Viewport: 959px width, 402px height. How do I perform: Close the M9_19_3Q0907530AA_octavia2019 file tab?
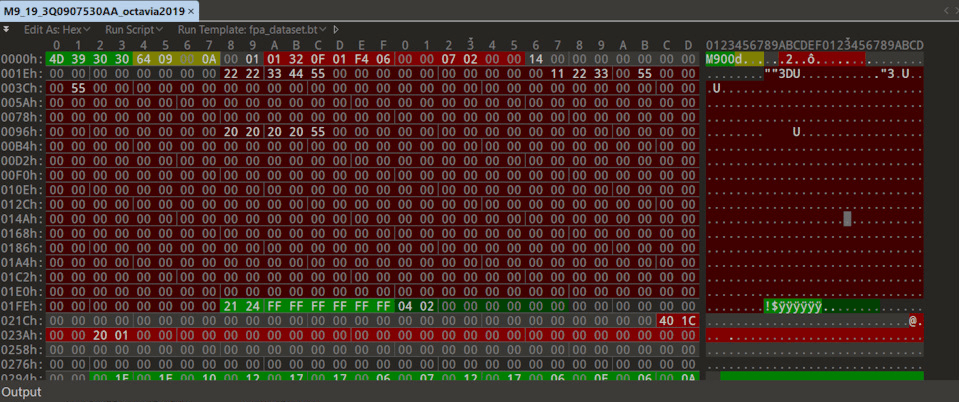191,10
